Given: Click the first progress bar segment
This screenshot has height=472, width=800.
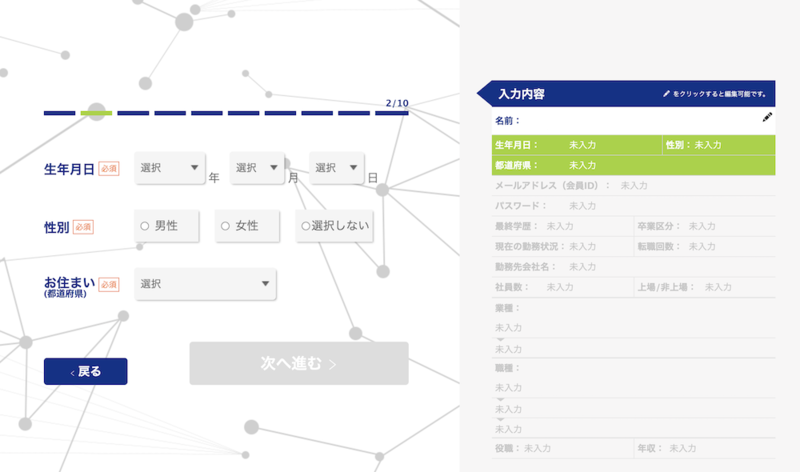Looking at the screenshot, I should point(59,113).
